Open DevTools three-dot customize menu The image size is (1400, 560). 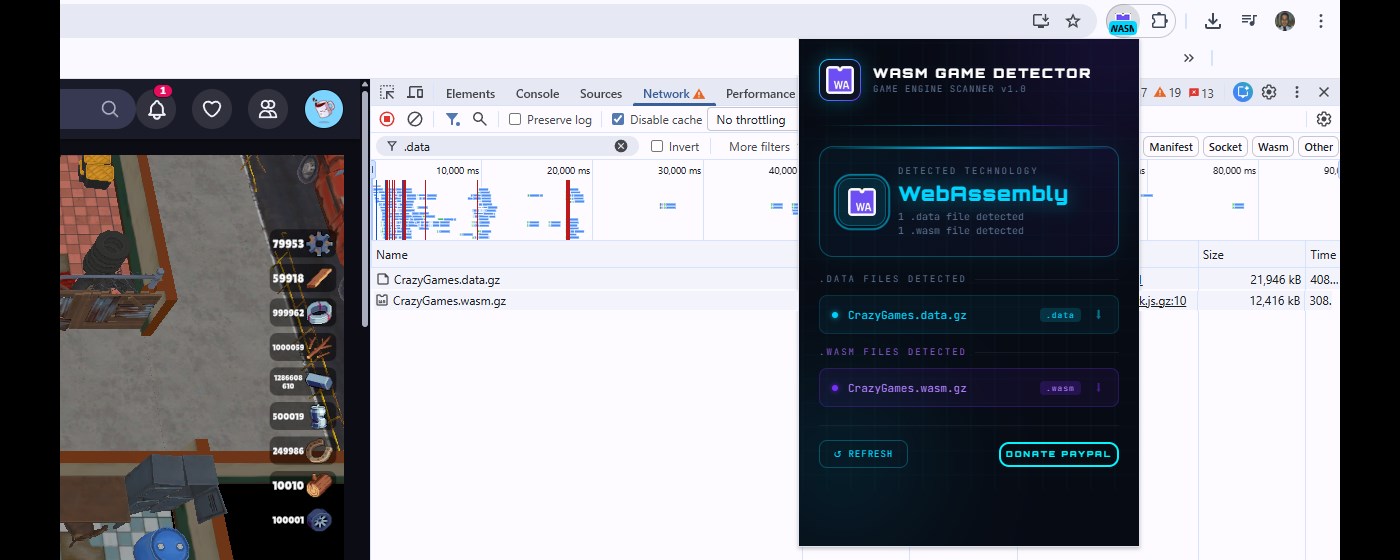tap(1297, 92)
